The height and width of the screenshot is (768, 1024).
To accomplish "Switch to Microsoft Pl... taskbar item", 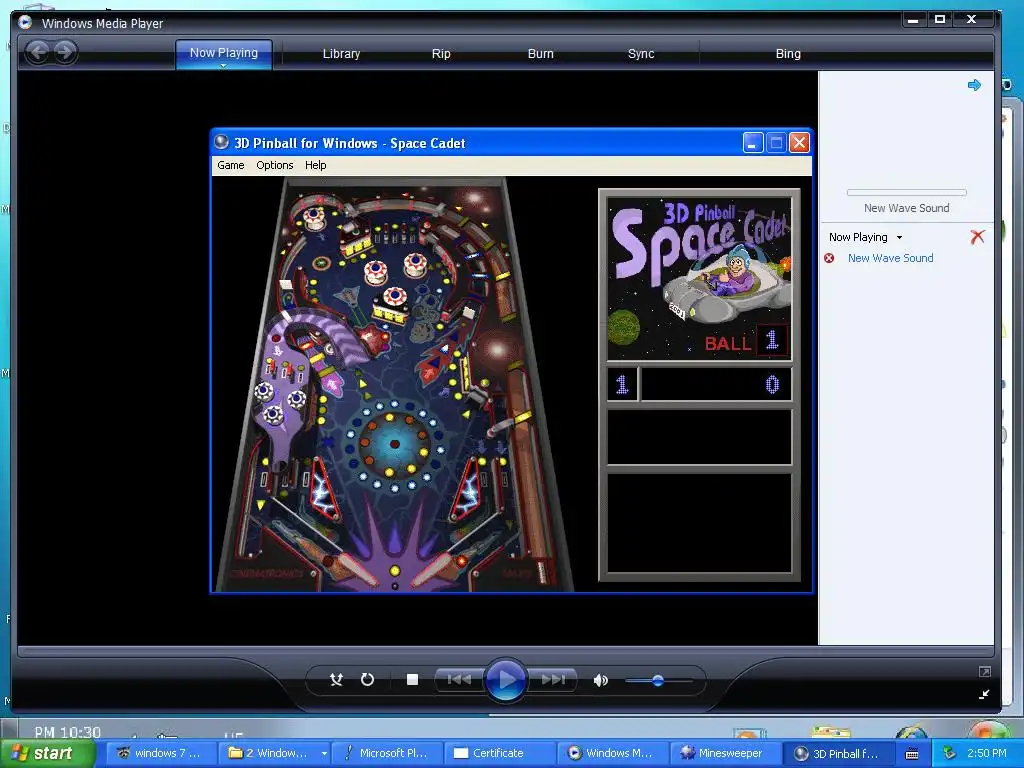I will point(387,753).
